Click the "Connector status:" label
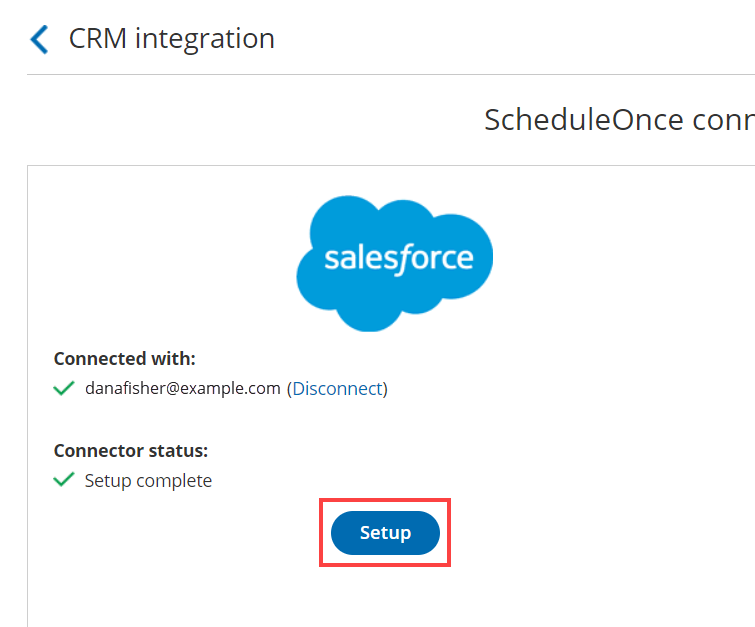This screenshot has height=627, width=755. [131, 450]
